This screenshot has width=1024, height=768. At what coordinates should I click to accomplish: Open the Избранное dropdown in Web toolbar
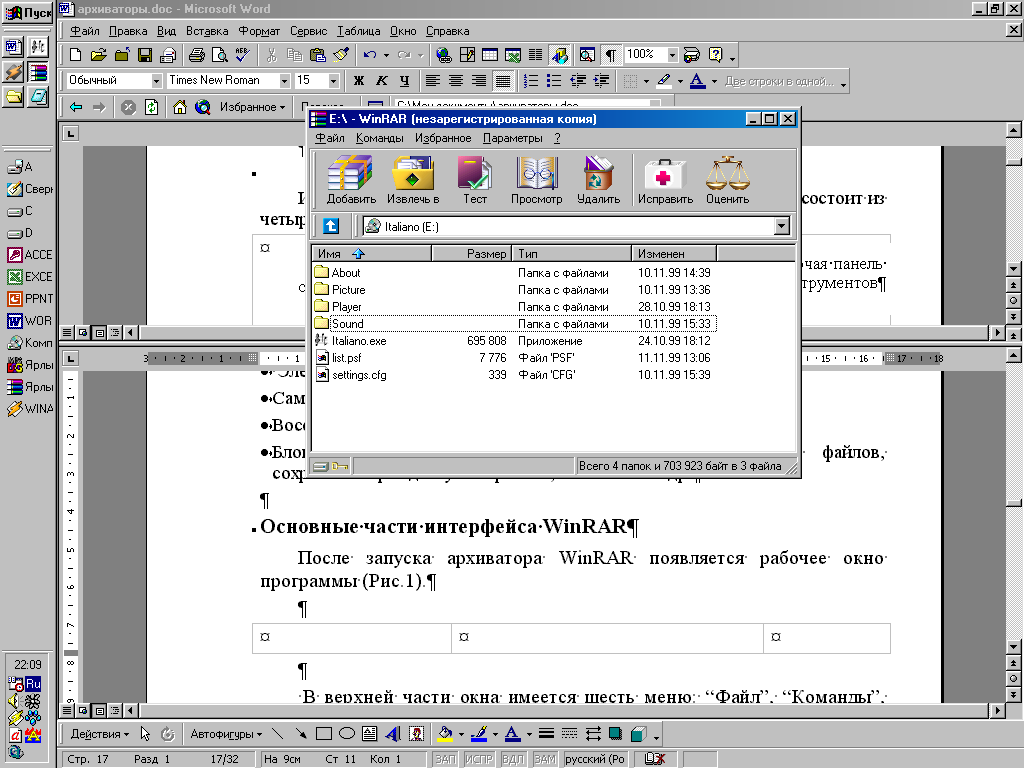pos(252,107)
